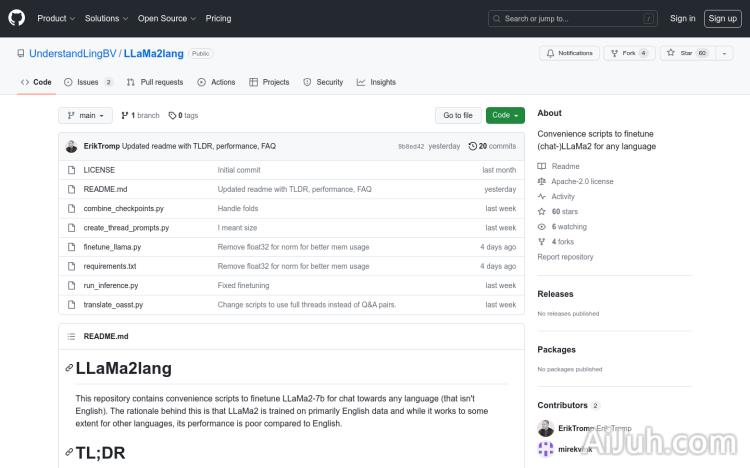The height and width of the screenshot is (468, 750).
Task: Click the README outline list icon
Action: coord(69,336)
